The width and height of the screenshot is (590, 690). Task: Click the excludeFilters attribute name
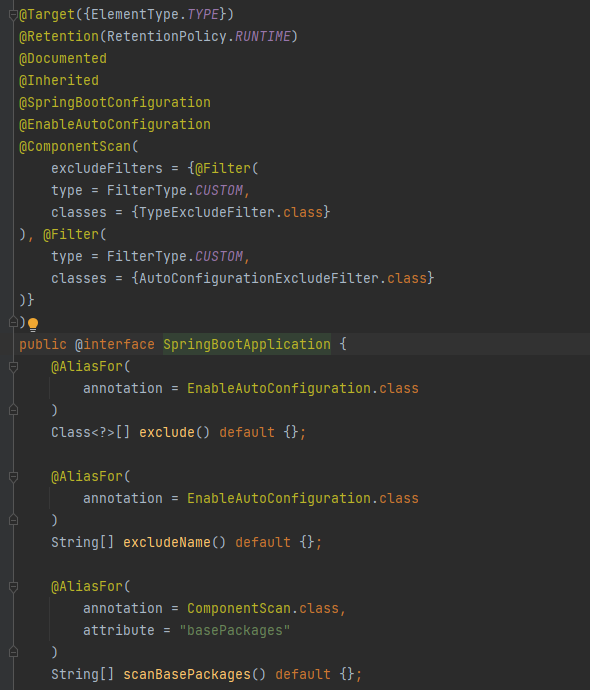(107, 169)
